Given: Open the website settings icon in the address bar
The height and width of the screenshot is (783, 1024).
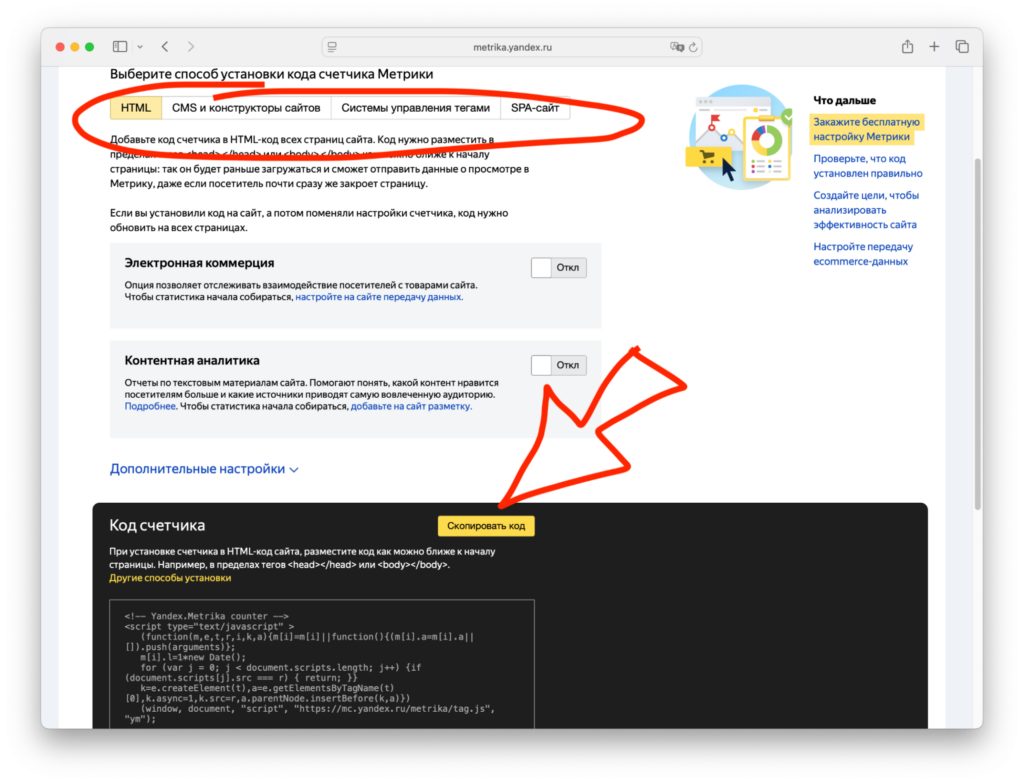Looking at the screenshot, I should (x=332, y=47).
